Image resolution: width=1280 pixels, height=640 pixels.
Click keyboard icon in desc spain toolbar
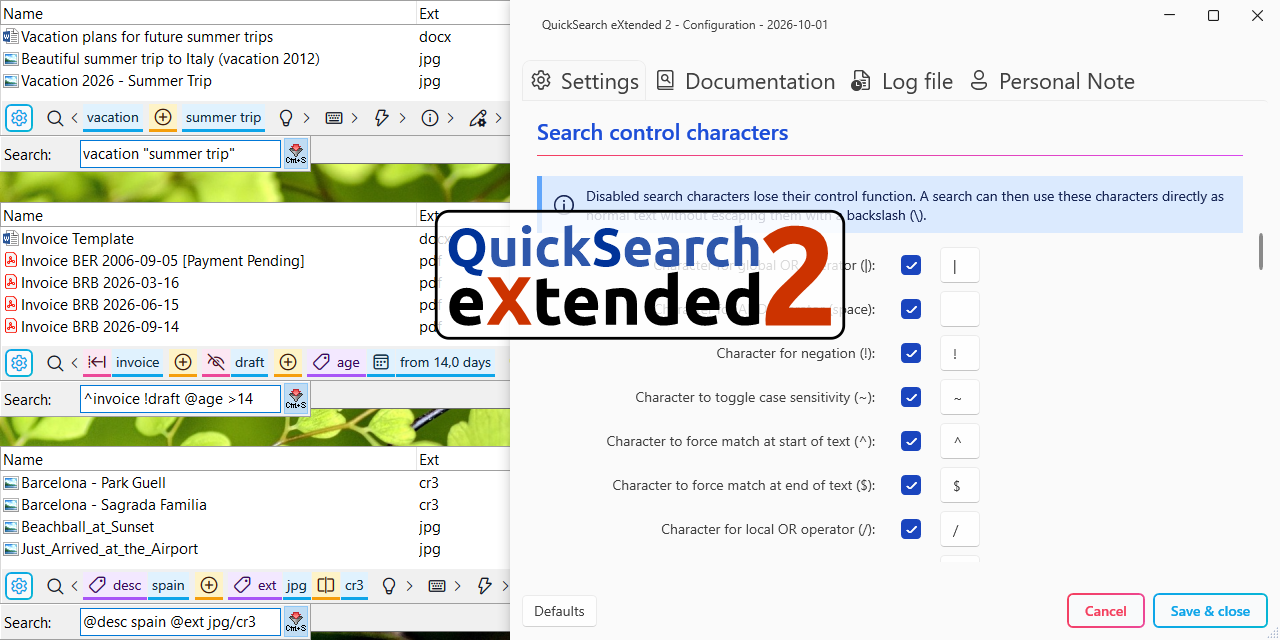[x=437, y=586]
